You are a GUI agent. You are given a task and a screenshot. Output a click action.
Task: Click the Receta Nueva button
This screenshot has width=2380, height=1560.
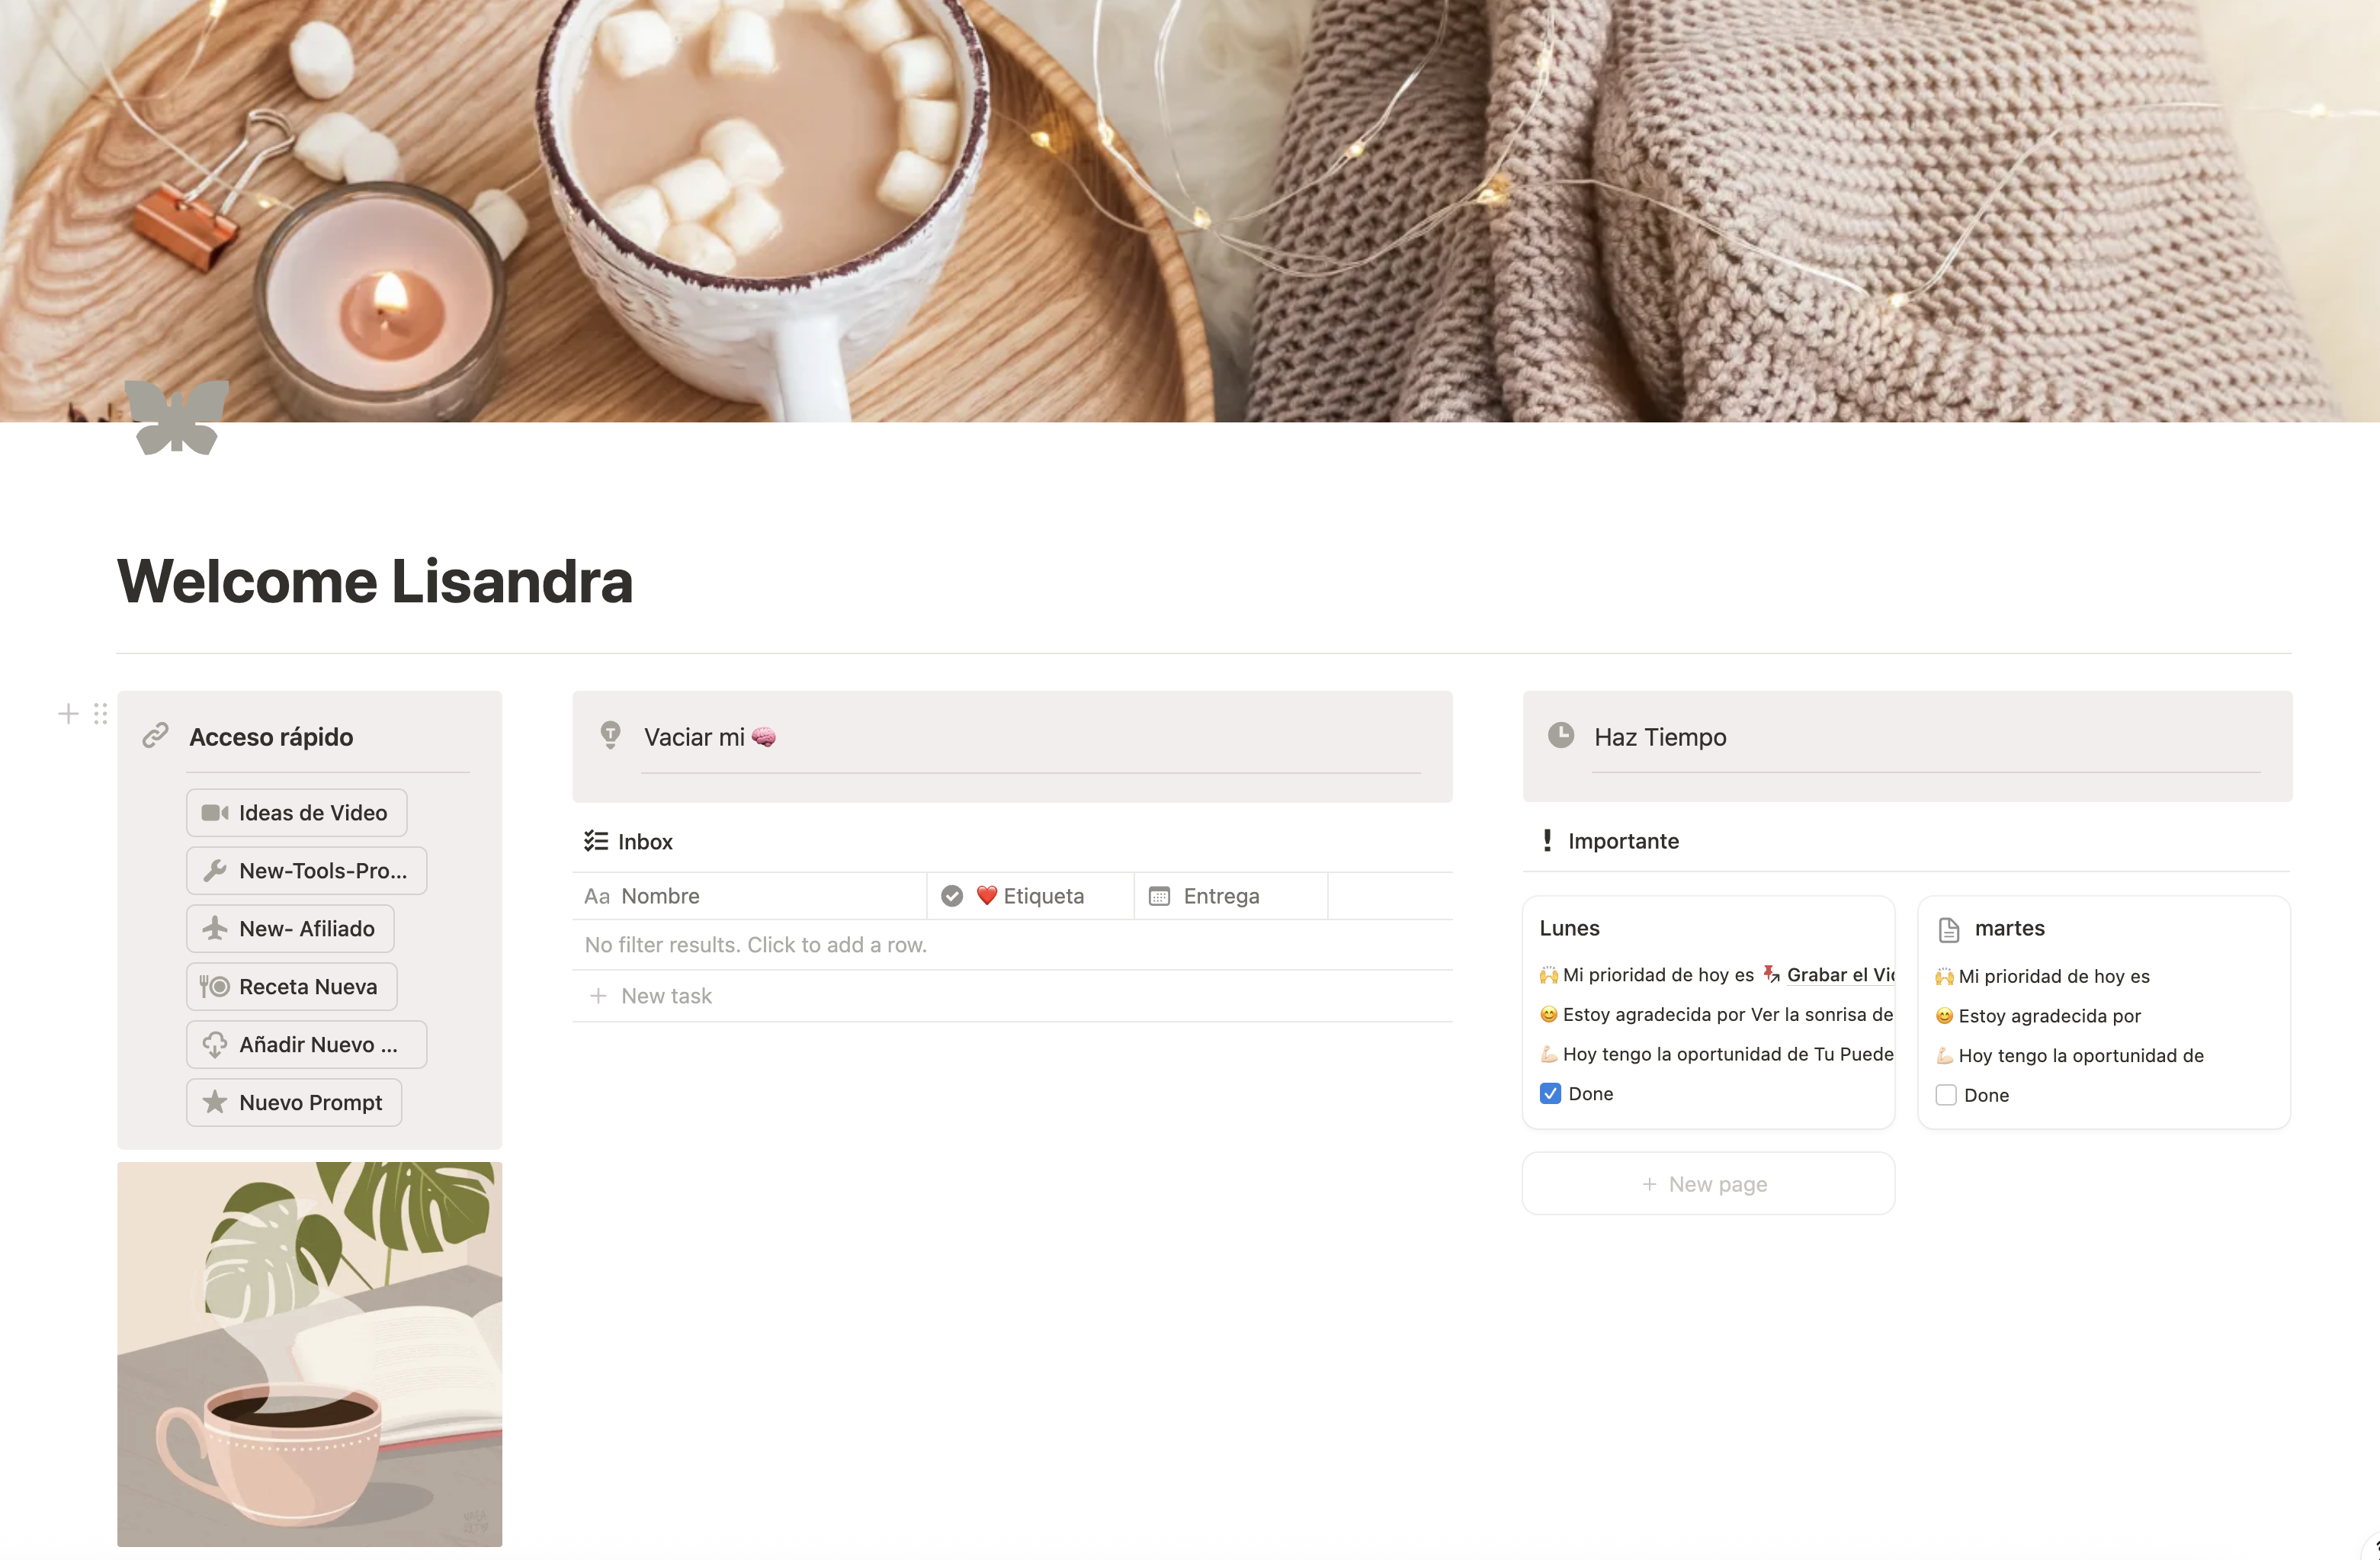pyautogui.click(x=292, y=987)
